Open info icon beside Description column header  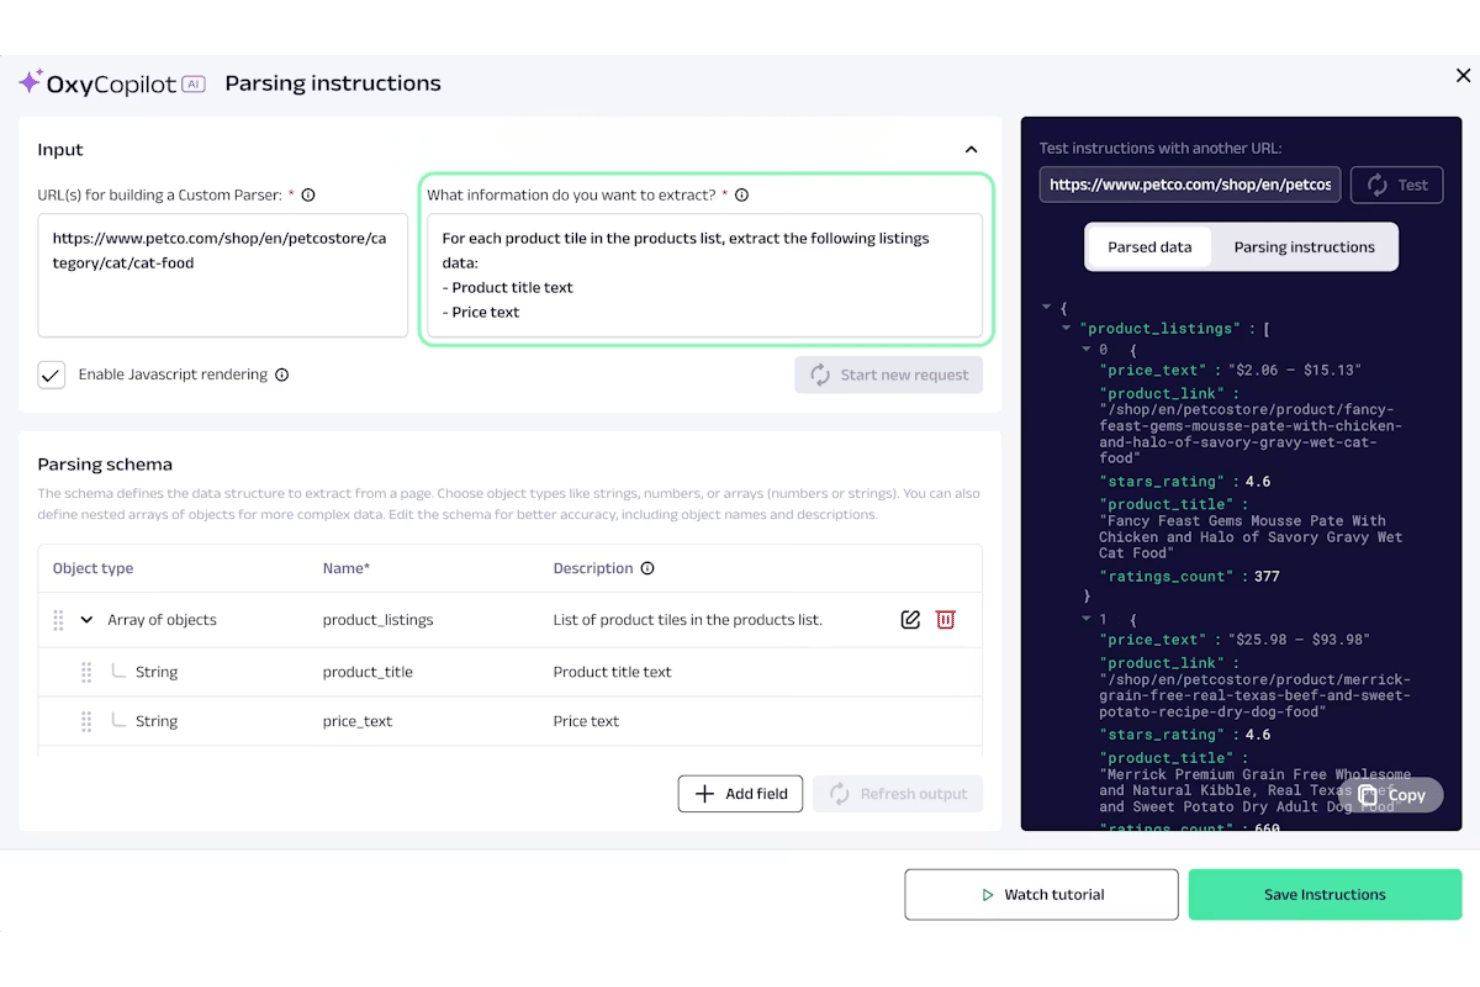647,568
